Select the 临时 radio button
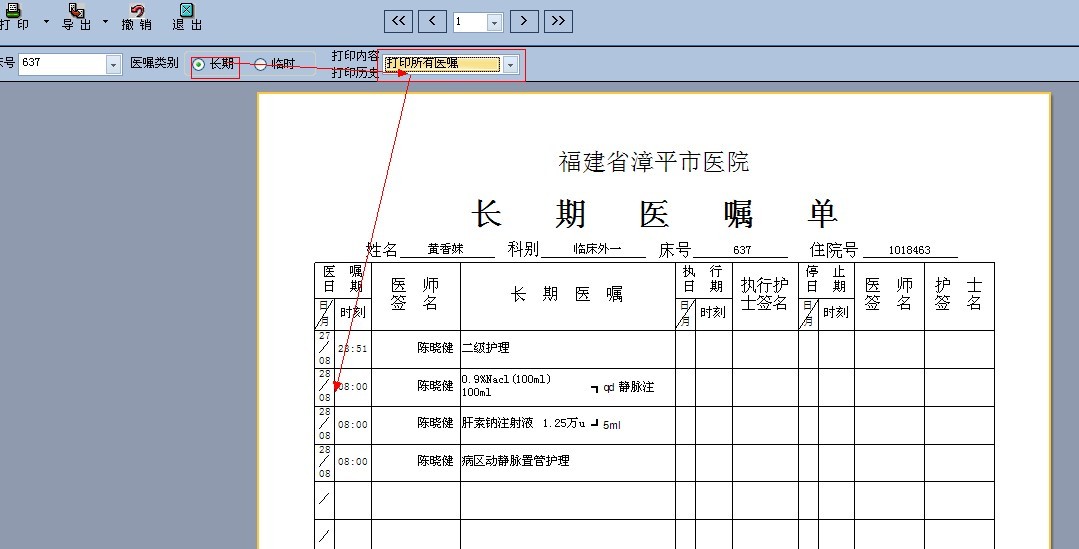Image resolution: width=1079 pixels, height=549 pixels. [260, 65]
